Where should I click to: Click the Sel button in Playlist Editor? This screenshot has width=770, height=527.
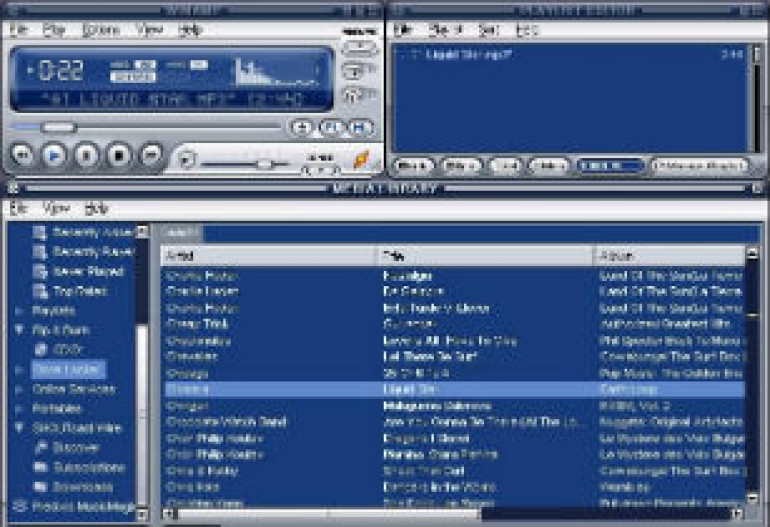[x=506, y=166]
